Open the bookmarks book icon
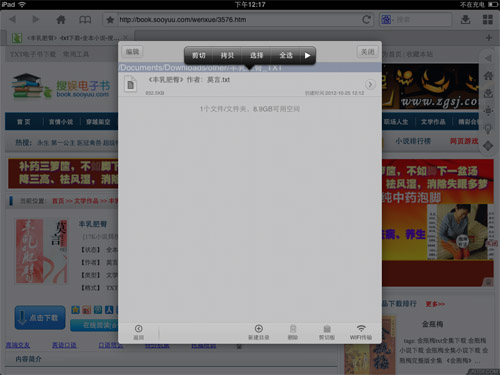 [85, 20]
